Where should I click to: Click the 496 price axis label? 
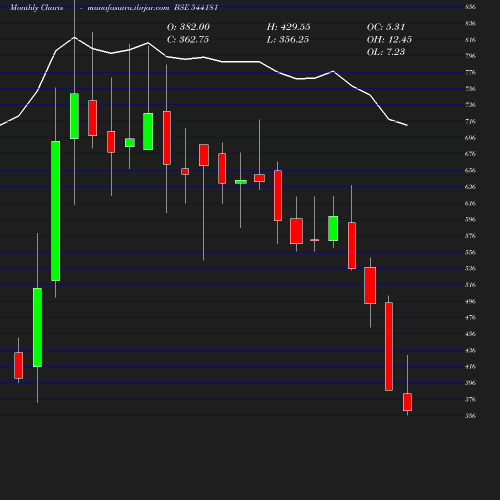tap(470, 301)
